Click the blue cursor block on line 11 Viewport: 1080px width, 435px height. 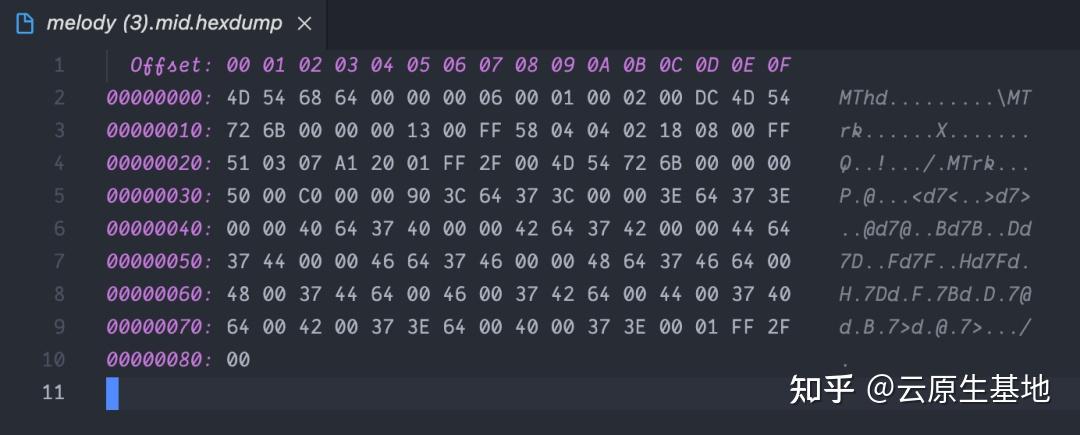pos(112,392)
